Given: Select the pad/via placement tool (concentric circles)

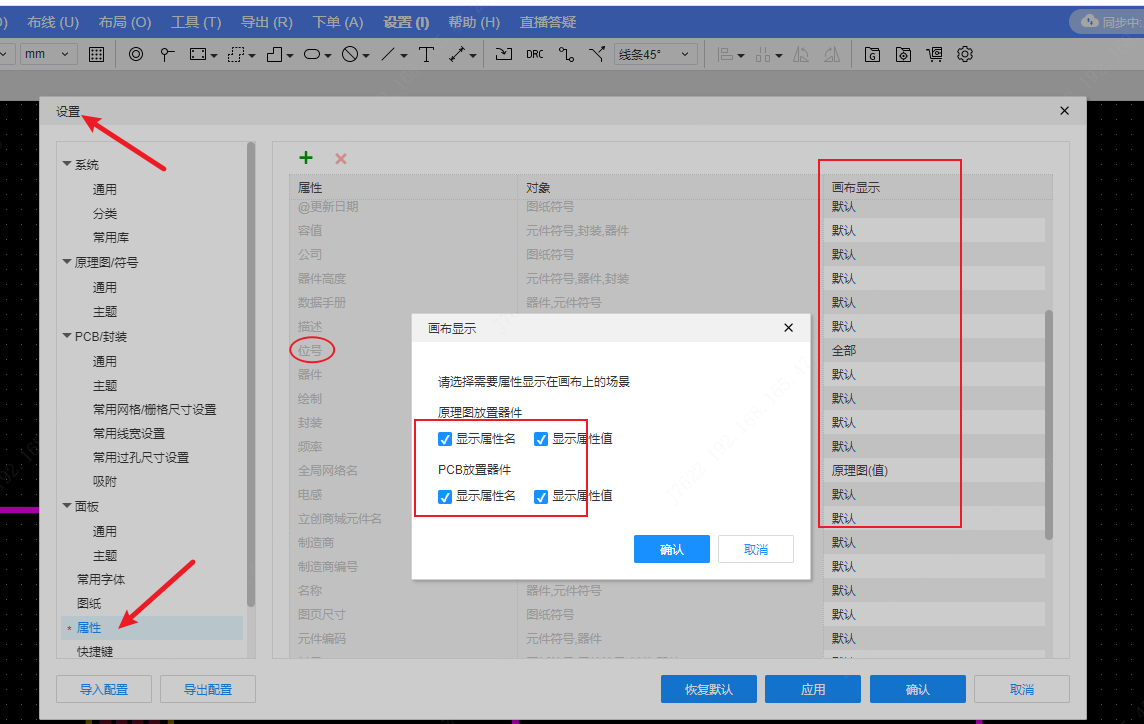Looking at the screenshot, I should click(x=136, y=54).
